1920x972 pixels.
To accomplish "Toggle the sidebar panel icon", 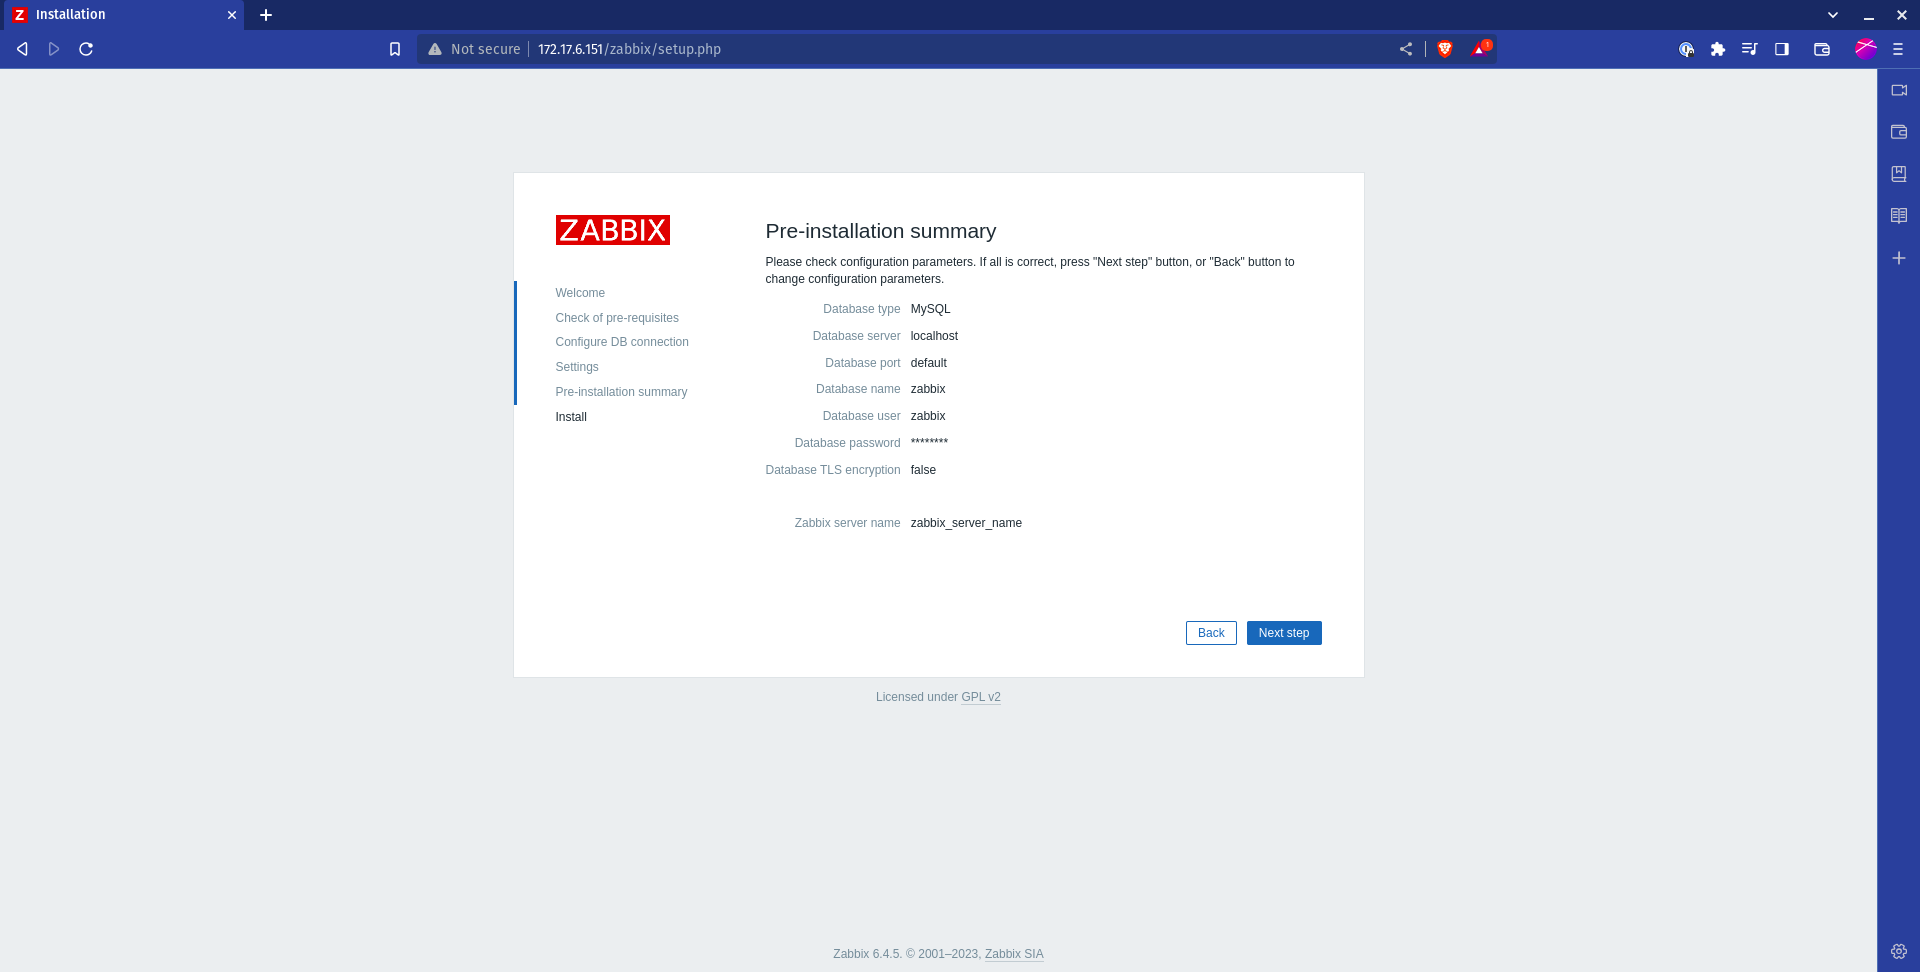I will [x=1781, y=49].
